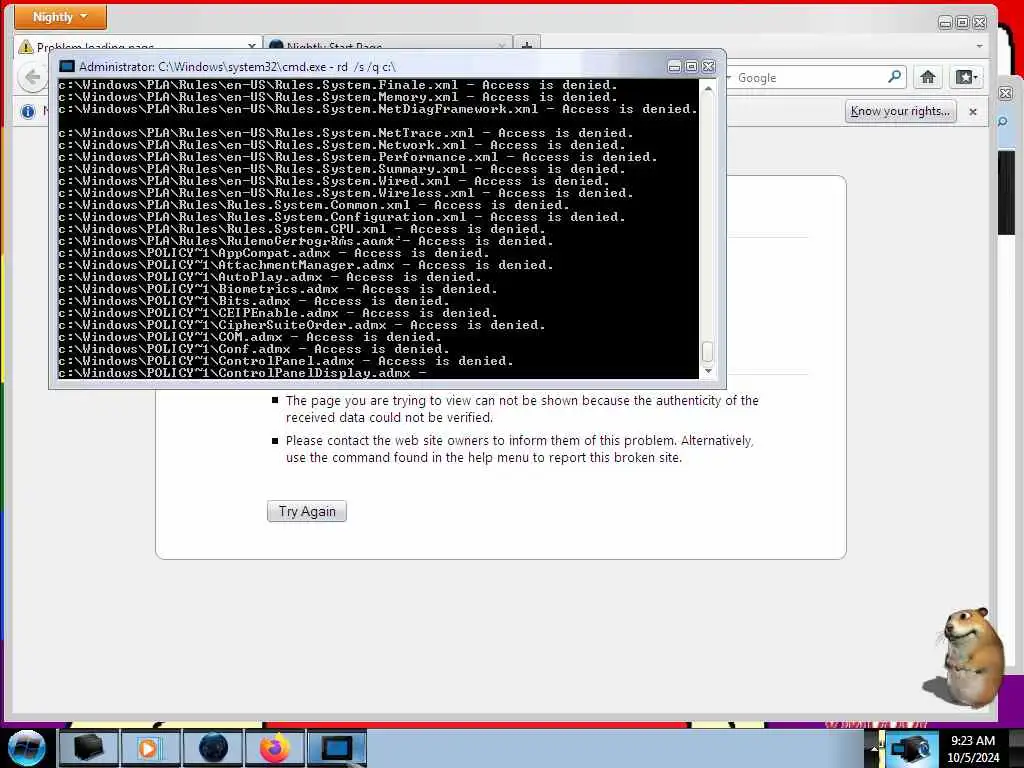Click the line with Bits.admx
This screenshot has height=768, width=1024.
coord(253,301)
